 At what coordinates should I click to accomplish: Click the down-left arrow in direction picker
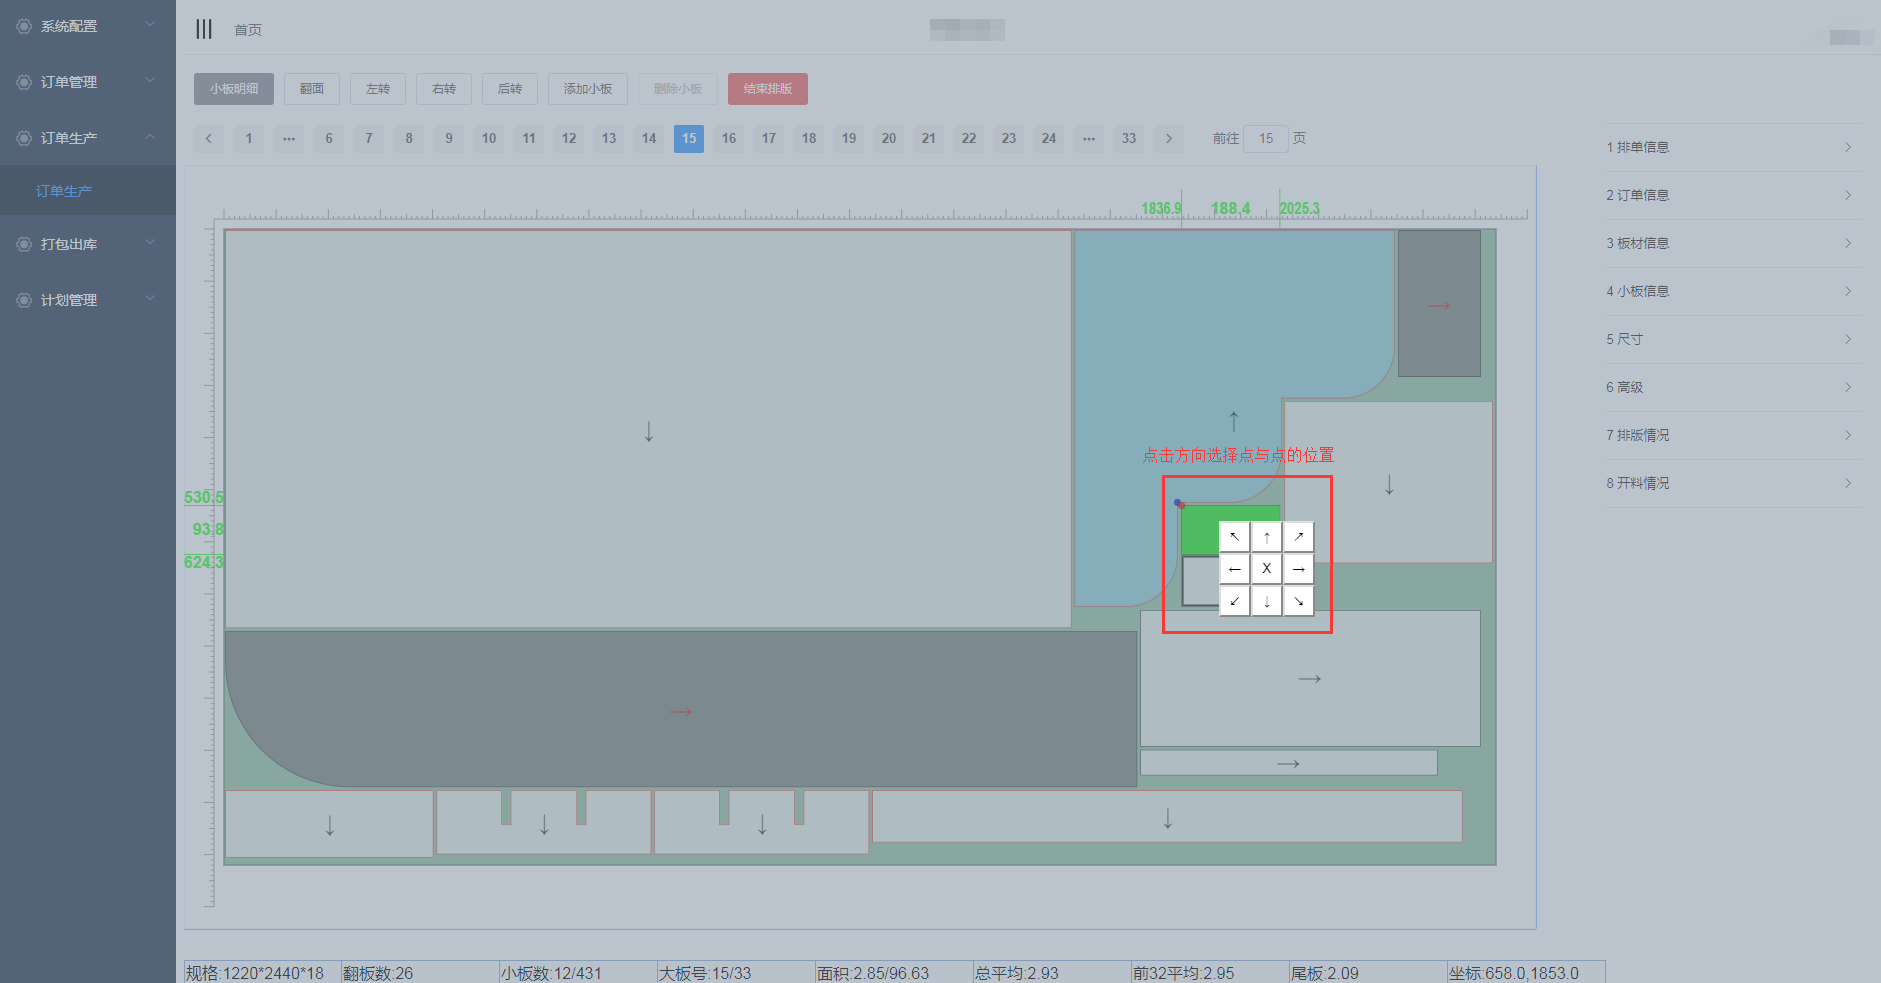click(1235, 601)
